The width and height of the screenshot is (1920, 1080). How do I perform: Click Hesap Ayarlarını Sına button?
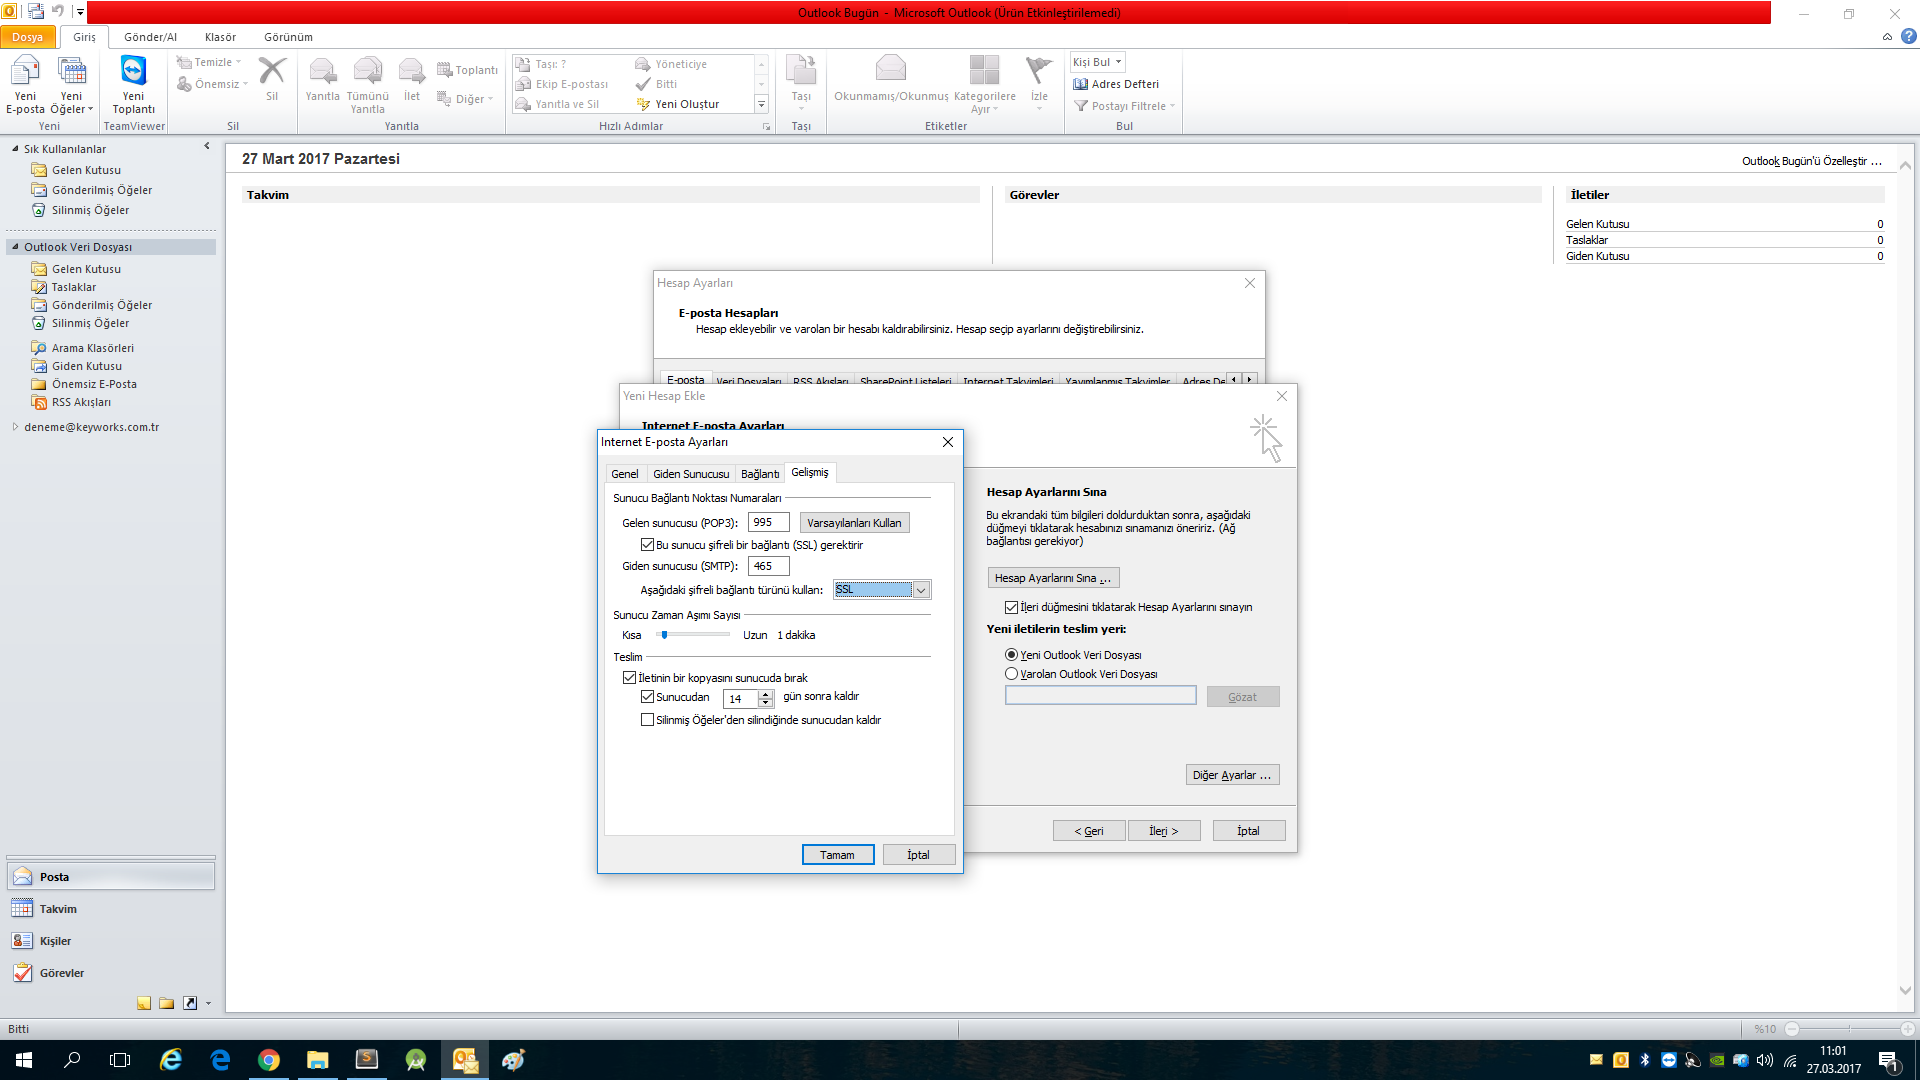(1053, 578)
